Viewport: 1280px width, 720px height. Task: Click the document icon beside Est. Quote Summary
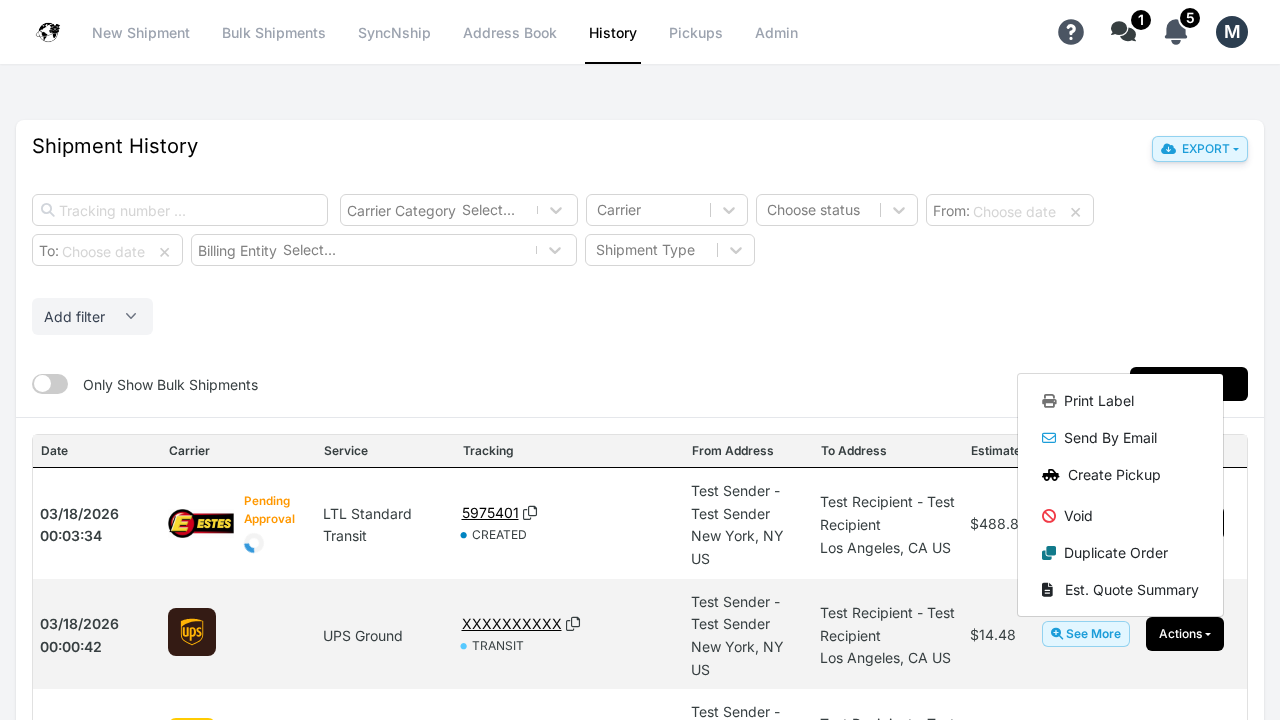(1046, 589)
